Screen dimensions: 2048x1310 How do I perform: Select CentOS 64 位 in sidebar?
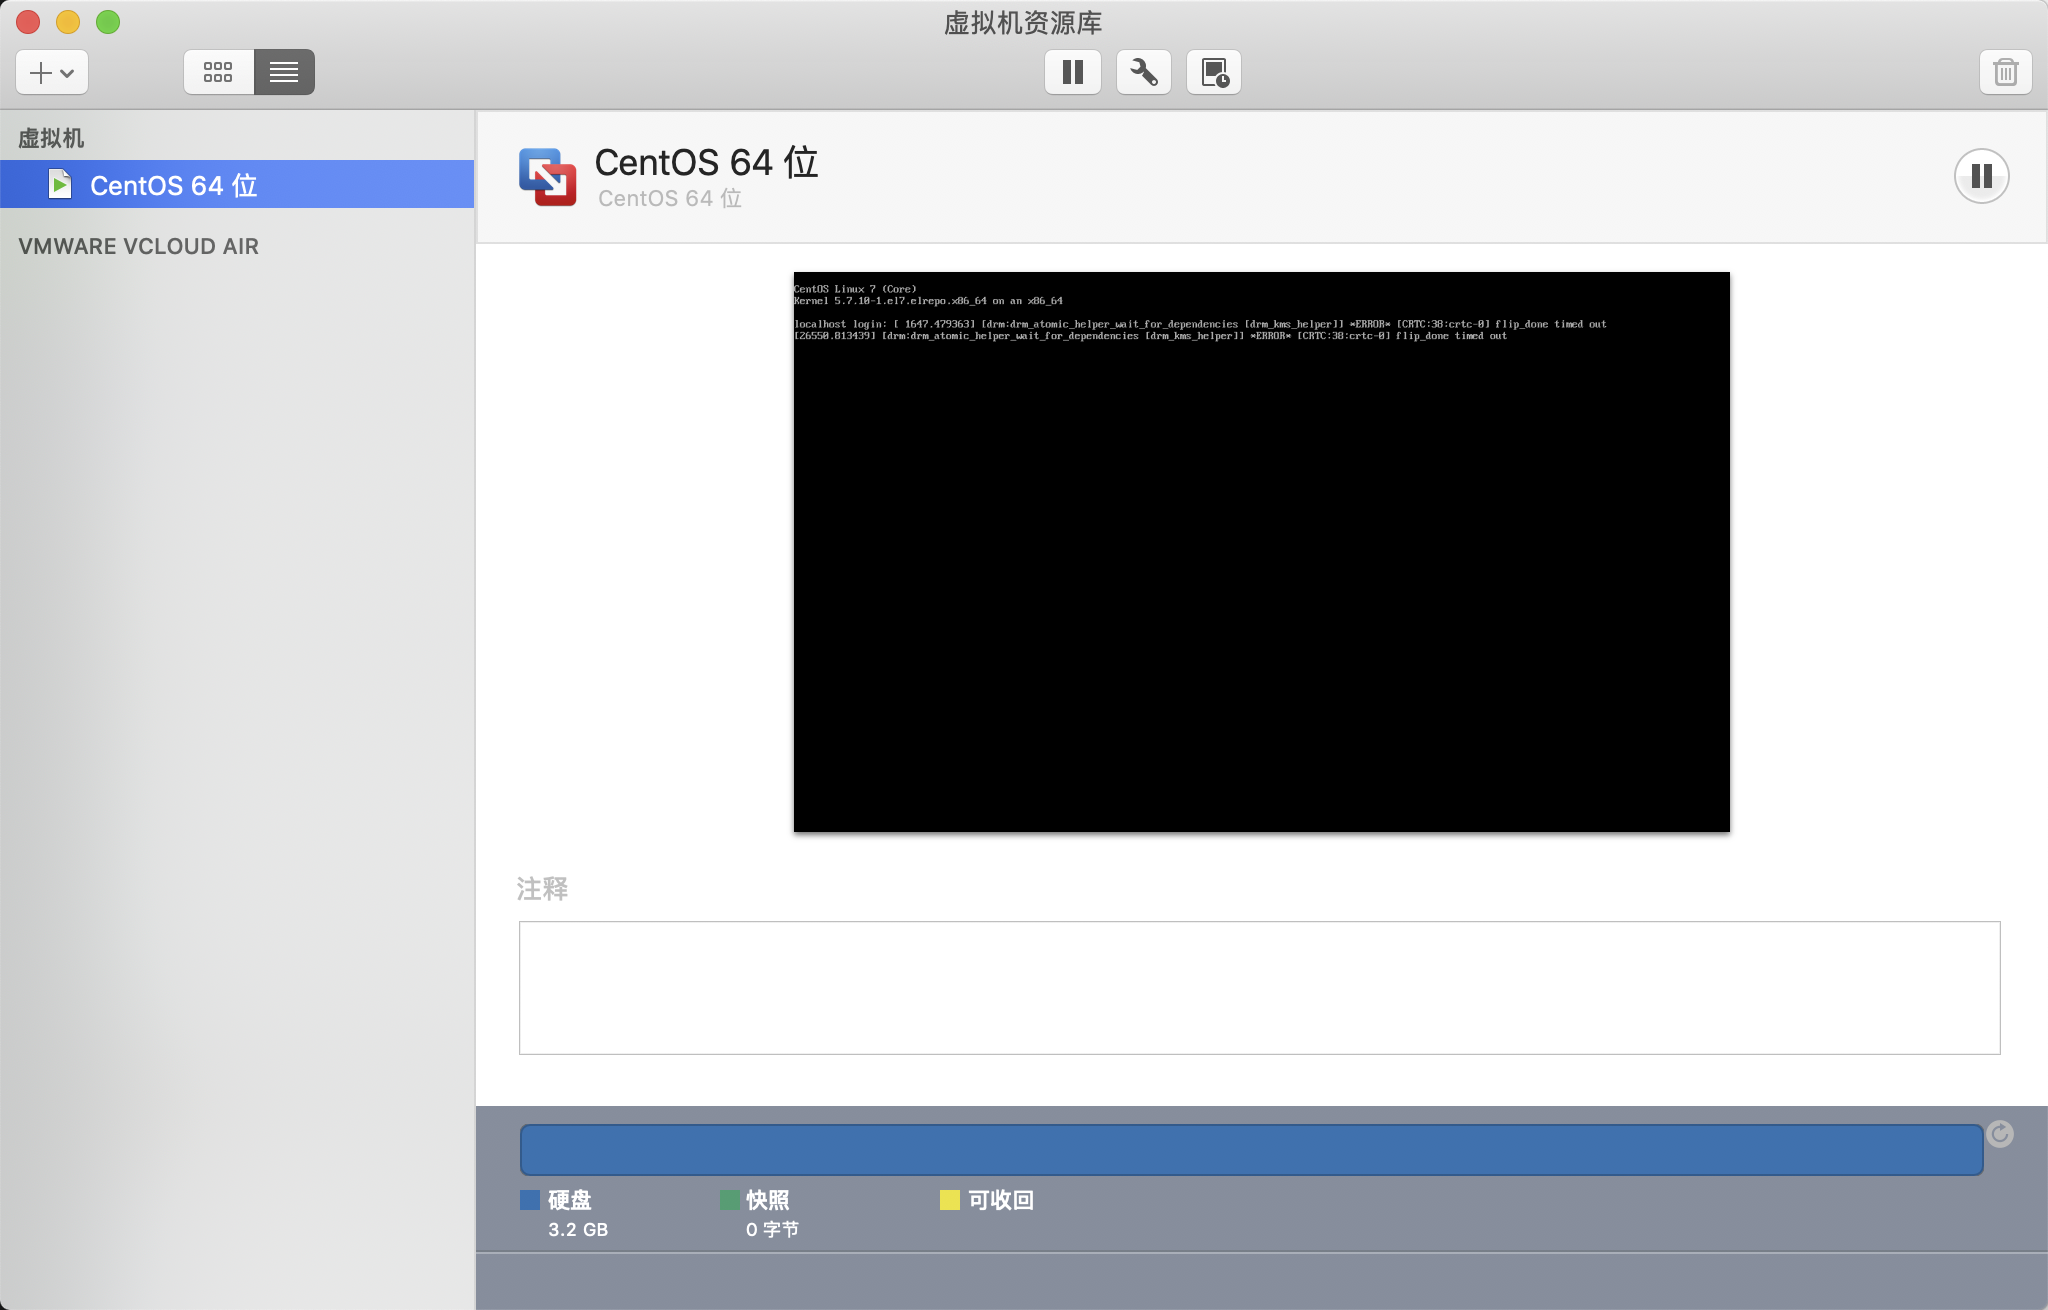pos(174,185)
